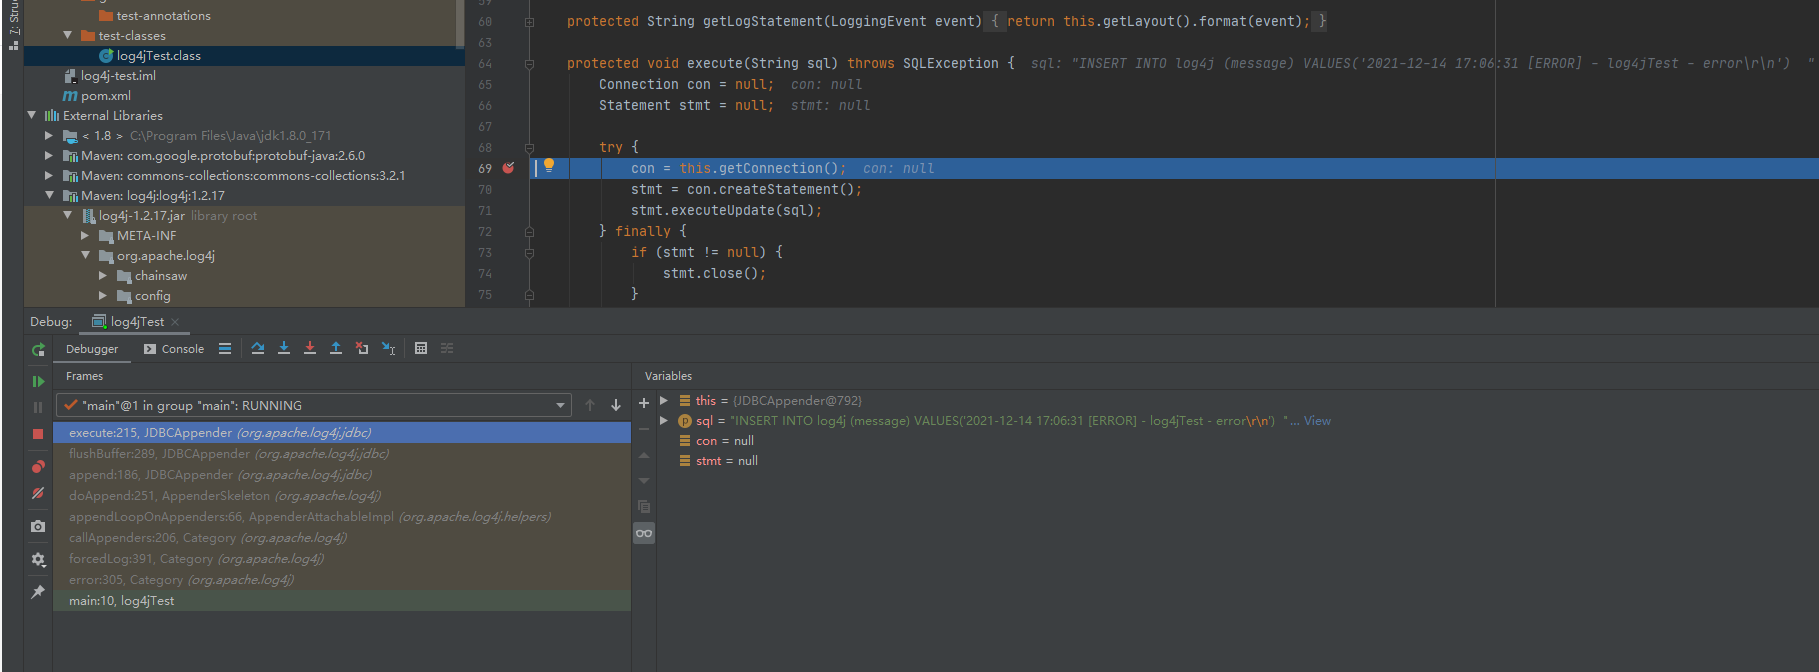This screenshot has width=1819, height=672.
Task: Toggle breakpoint on line 69
Action: (508, 168)
